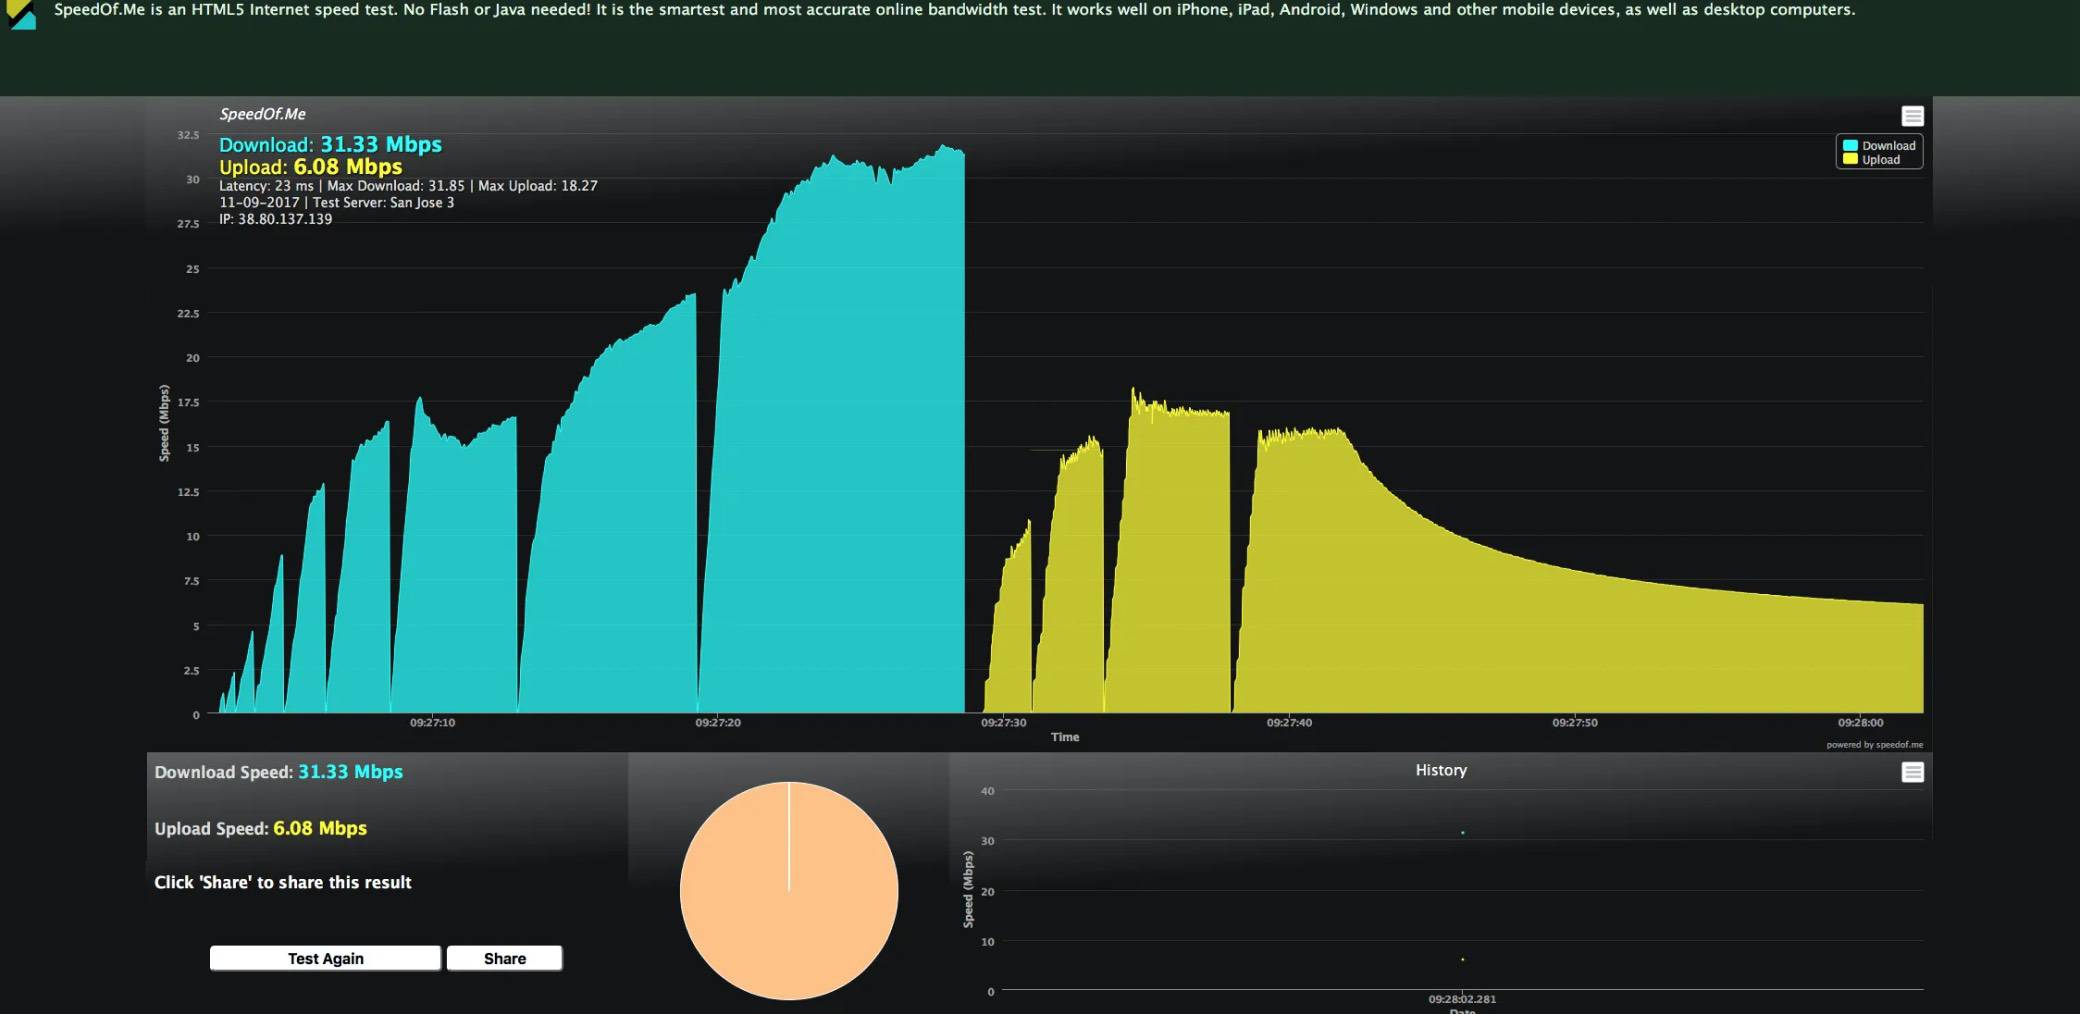Viewport: 2080px width, 1014px height.
Task: Click the 40 tick on History axis
Action: [987, 791]
